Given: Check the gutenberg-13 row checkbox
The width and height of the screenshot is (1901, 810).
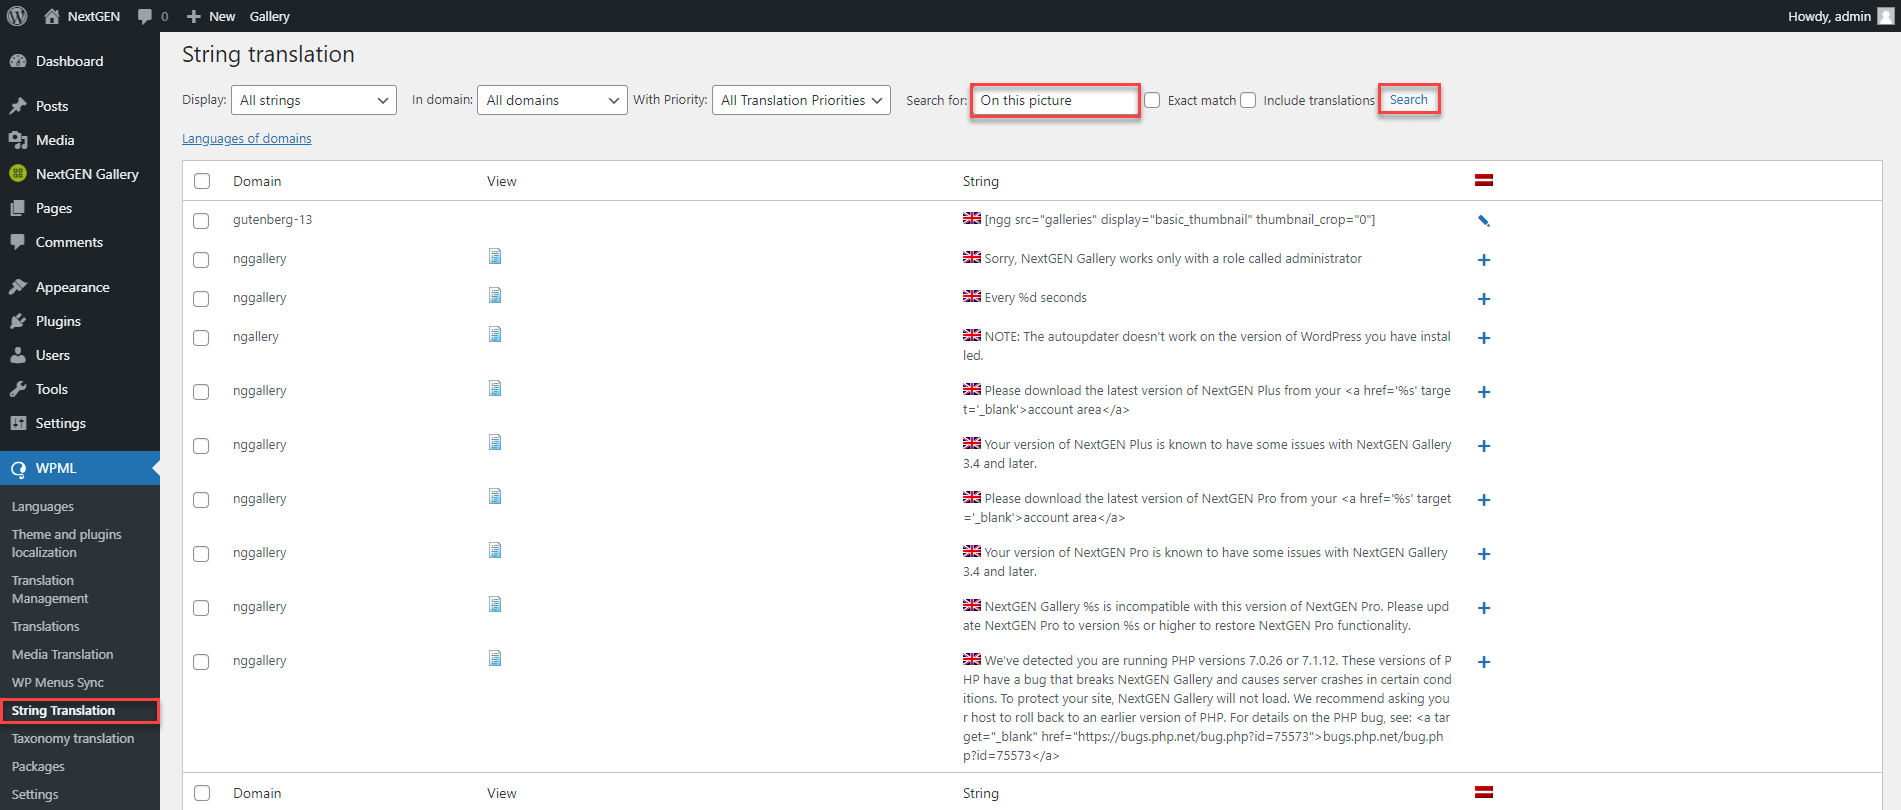Looking at the screenshot, I should coord(201,221).
